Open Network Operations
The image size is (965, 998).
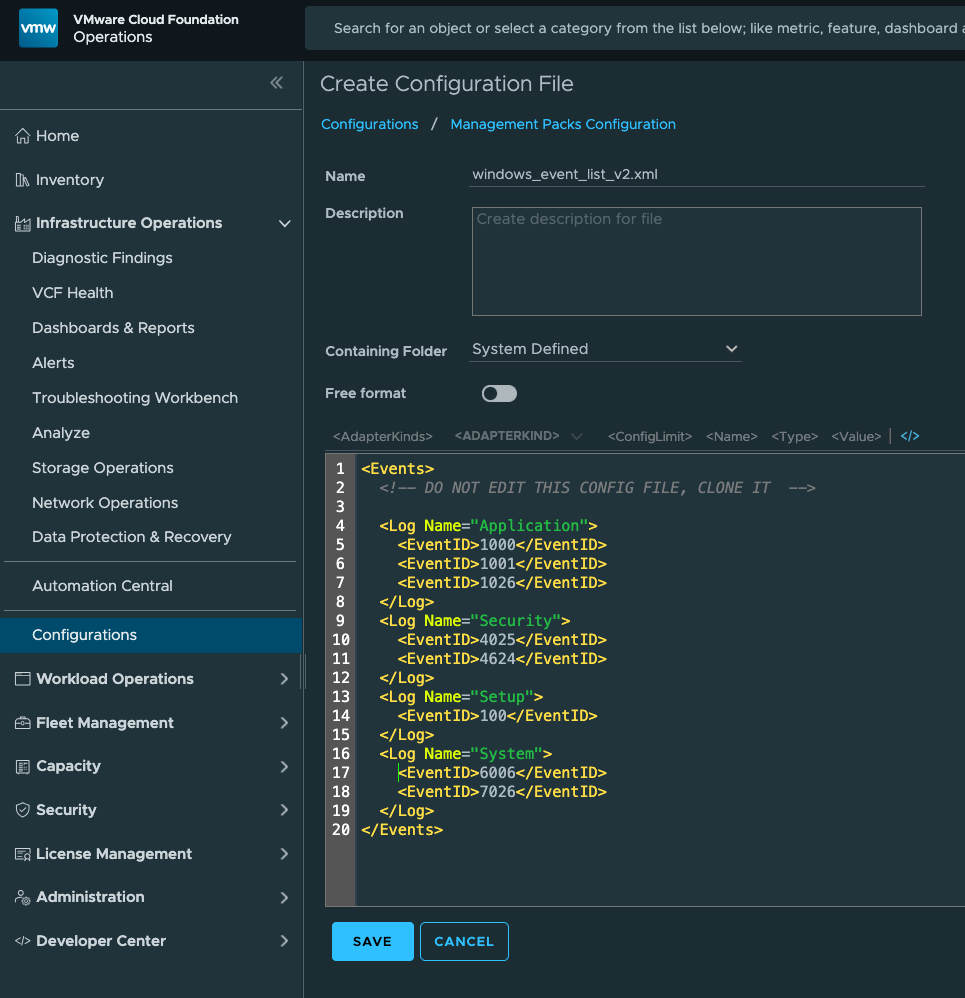[105, 503]
